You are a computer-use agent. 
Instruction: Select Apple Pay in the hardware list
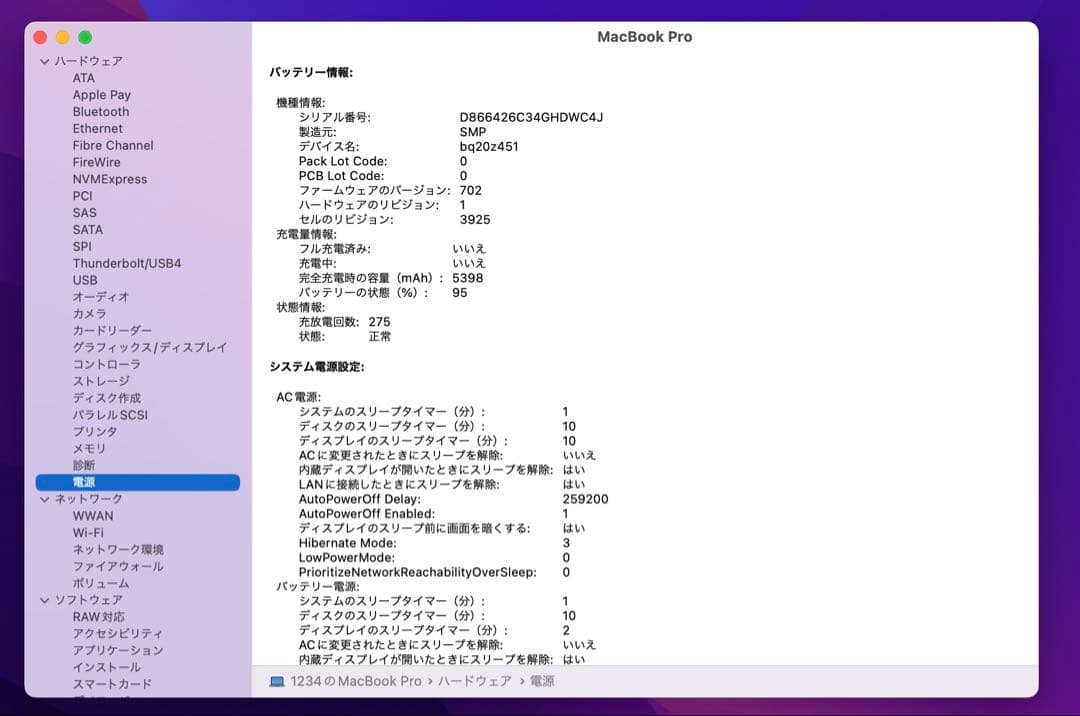tap(104, 94)
